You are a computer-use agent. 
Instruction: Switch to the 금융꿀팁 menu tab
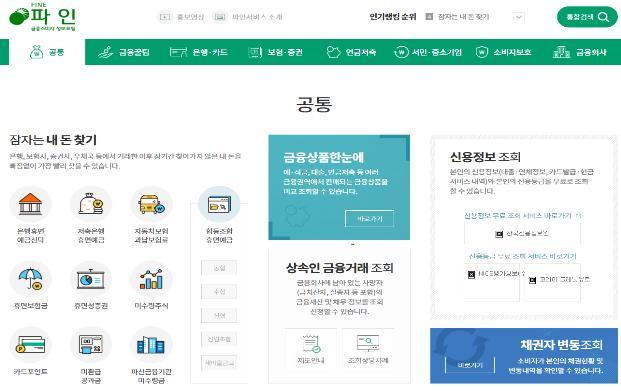(x=124, y=52)
